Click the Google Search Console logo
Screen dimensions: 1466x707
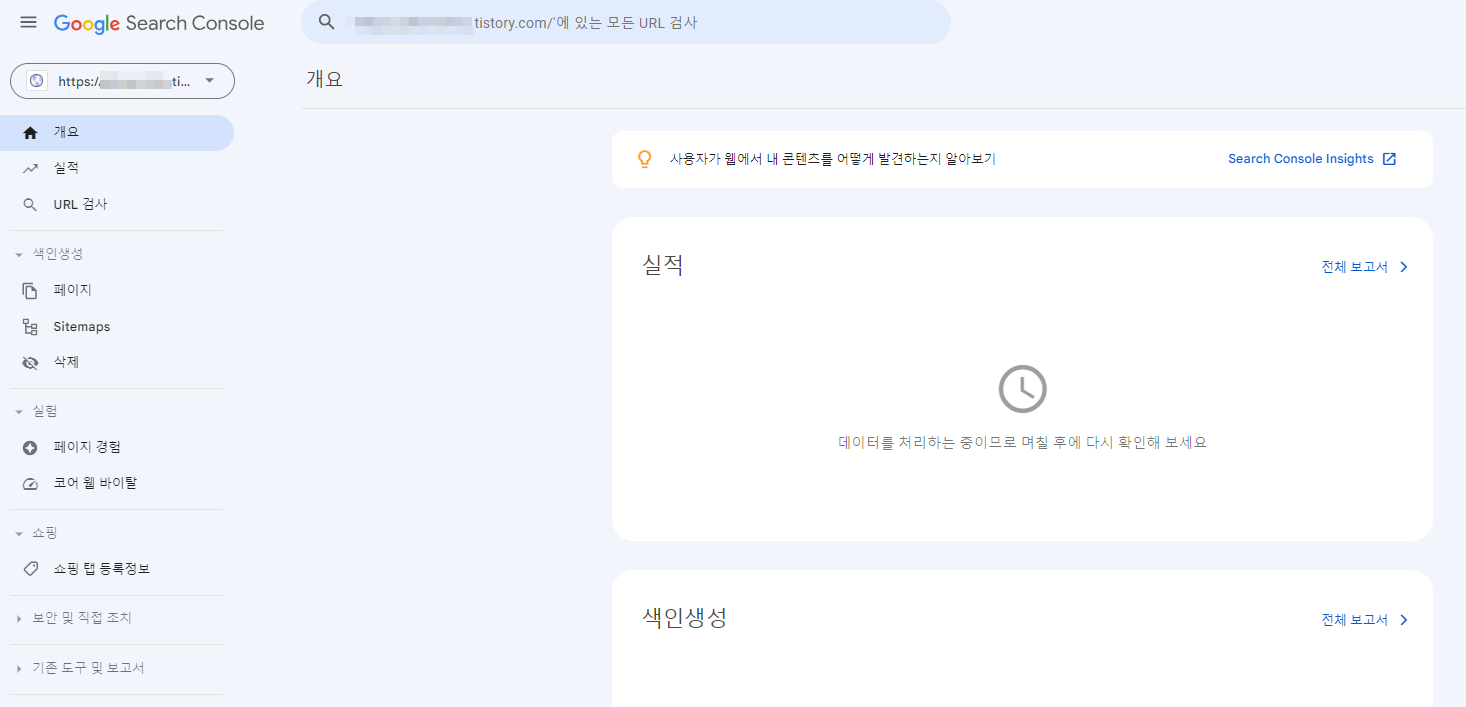(x=158, y=22)
